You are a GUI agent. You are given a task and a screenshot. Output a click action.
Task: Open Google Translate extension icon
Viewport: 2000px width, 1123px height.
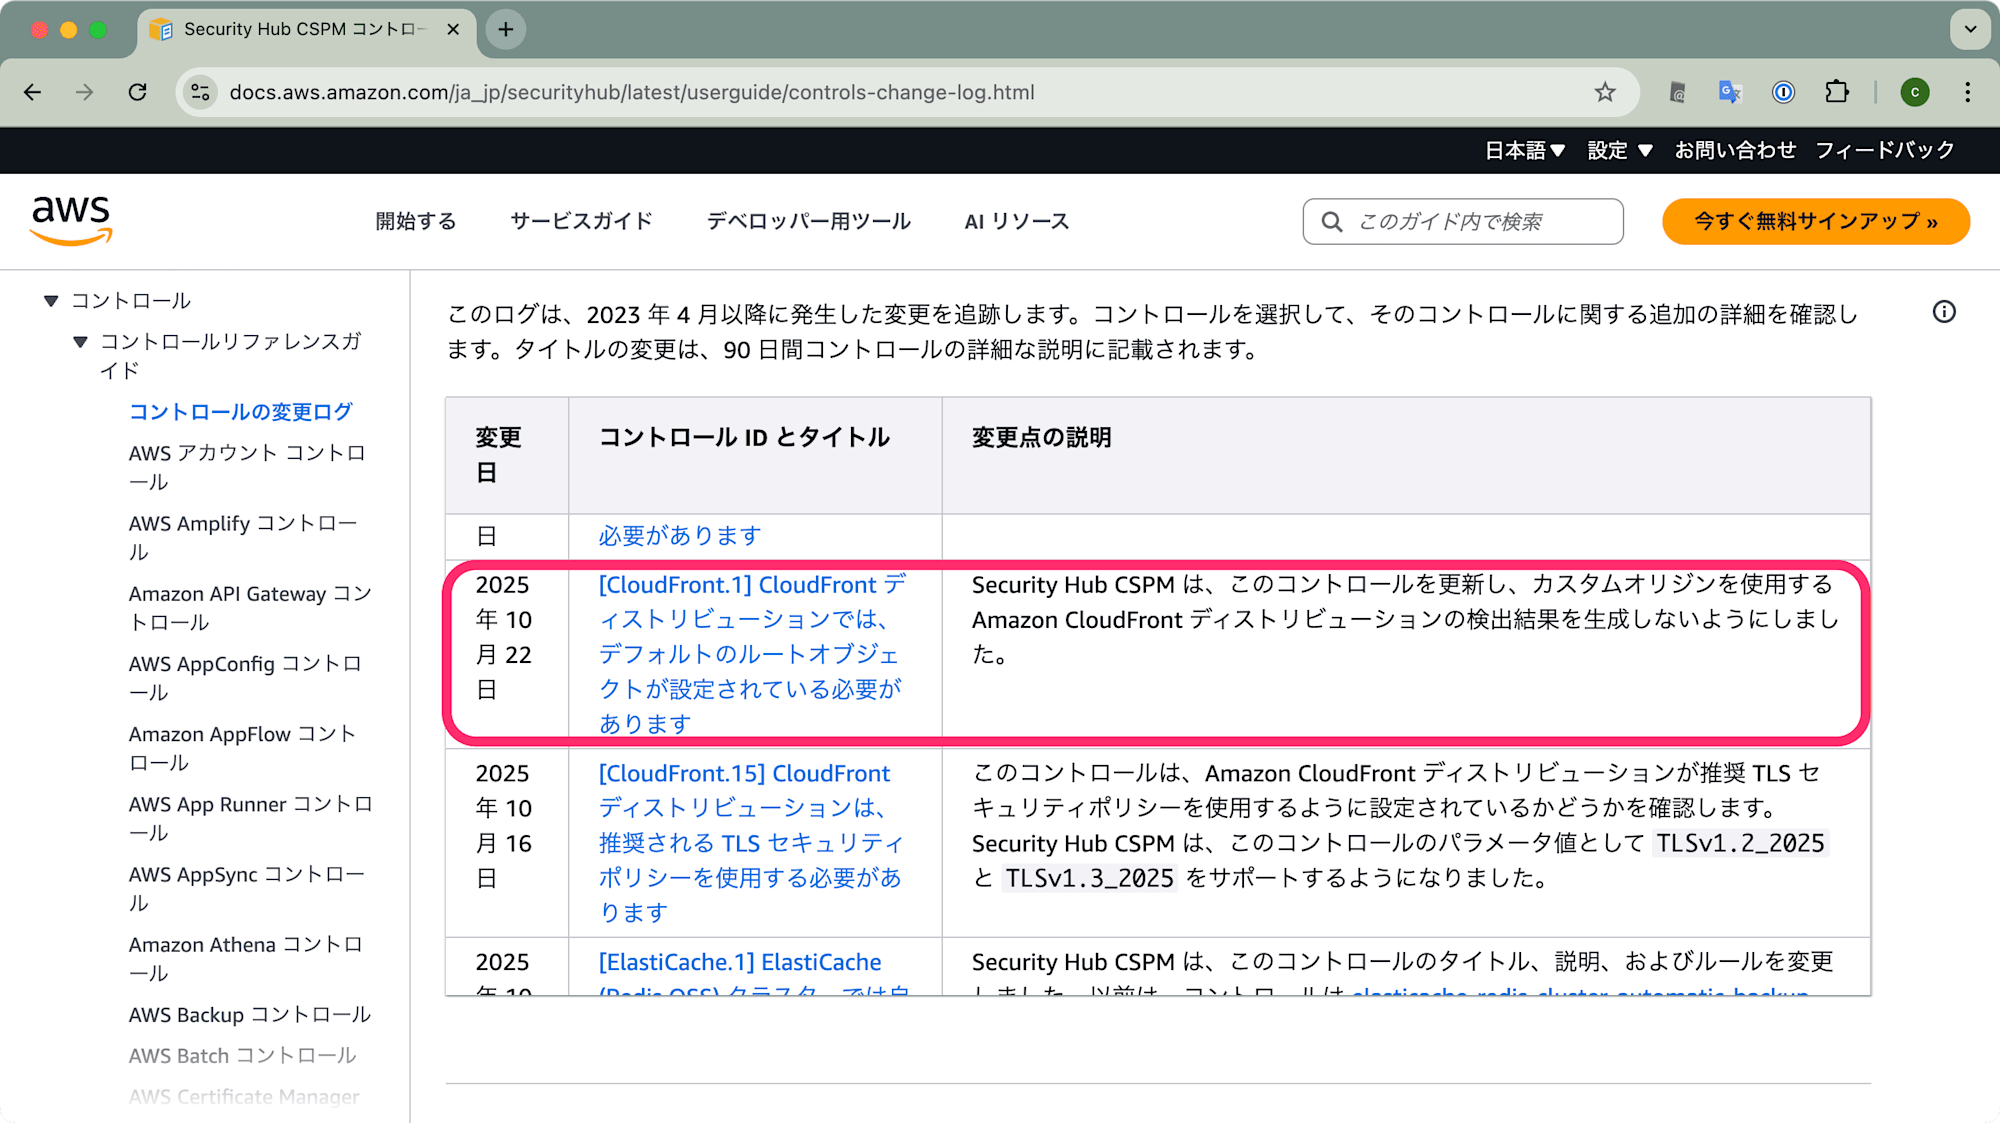click(1730, 92)
